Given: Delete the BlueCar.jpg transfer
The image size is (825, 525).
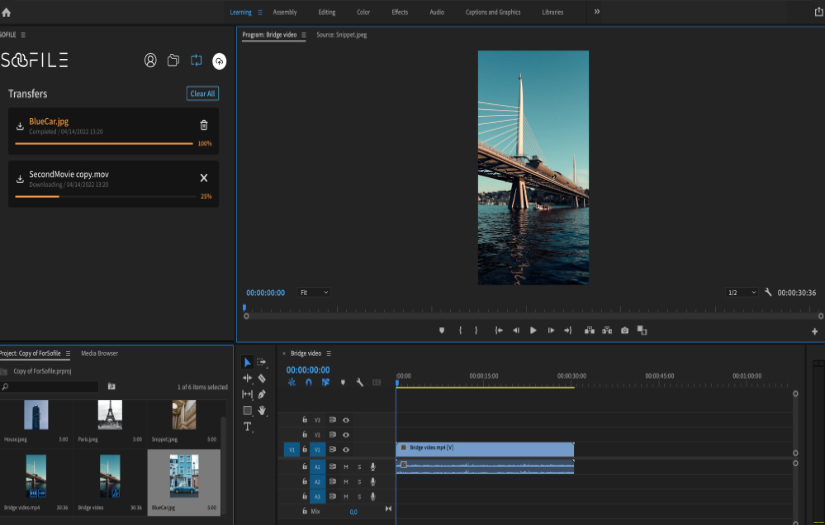Looking at the screenshot, I should (x=204, y=125).
